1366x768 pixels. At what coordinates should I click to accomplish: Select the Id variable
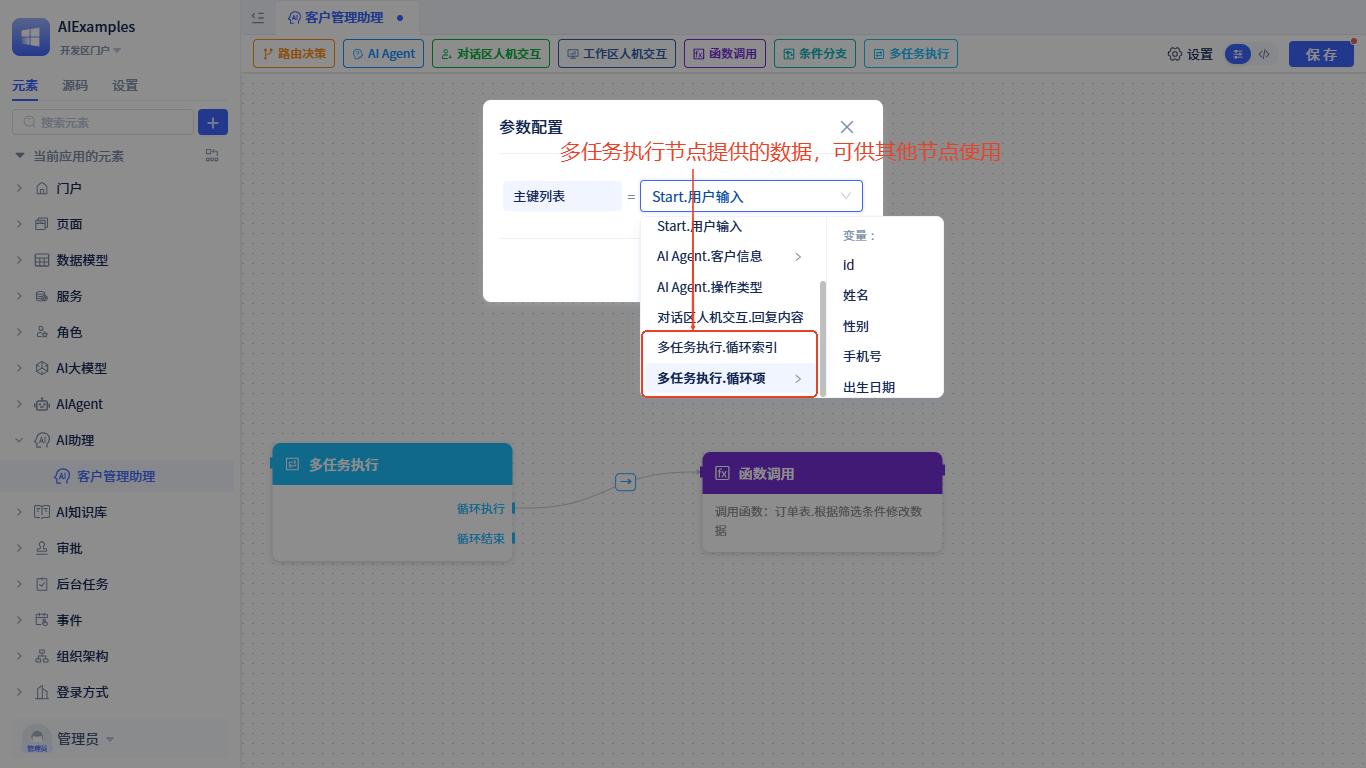pyautogui.click(x=849, y=265)
